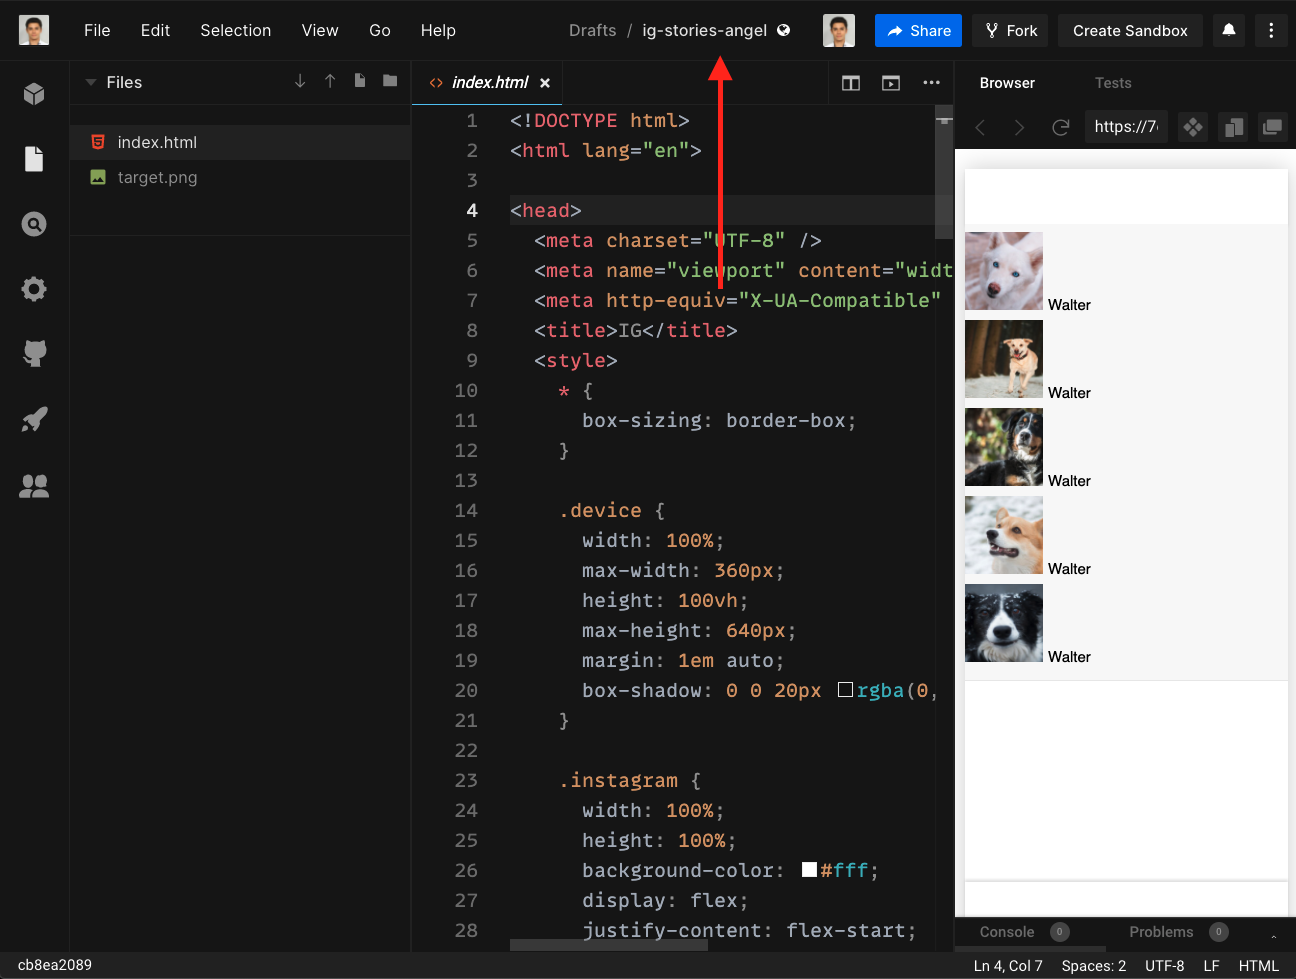Click the new file icon in Files header

tap(360, 81)
